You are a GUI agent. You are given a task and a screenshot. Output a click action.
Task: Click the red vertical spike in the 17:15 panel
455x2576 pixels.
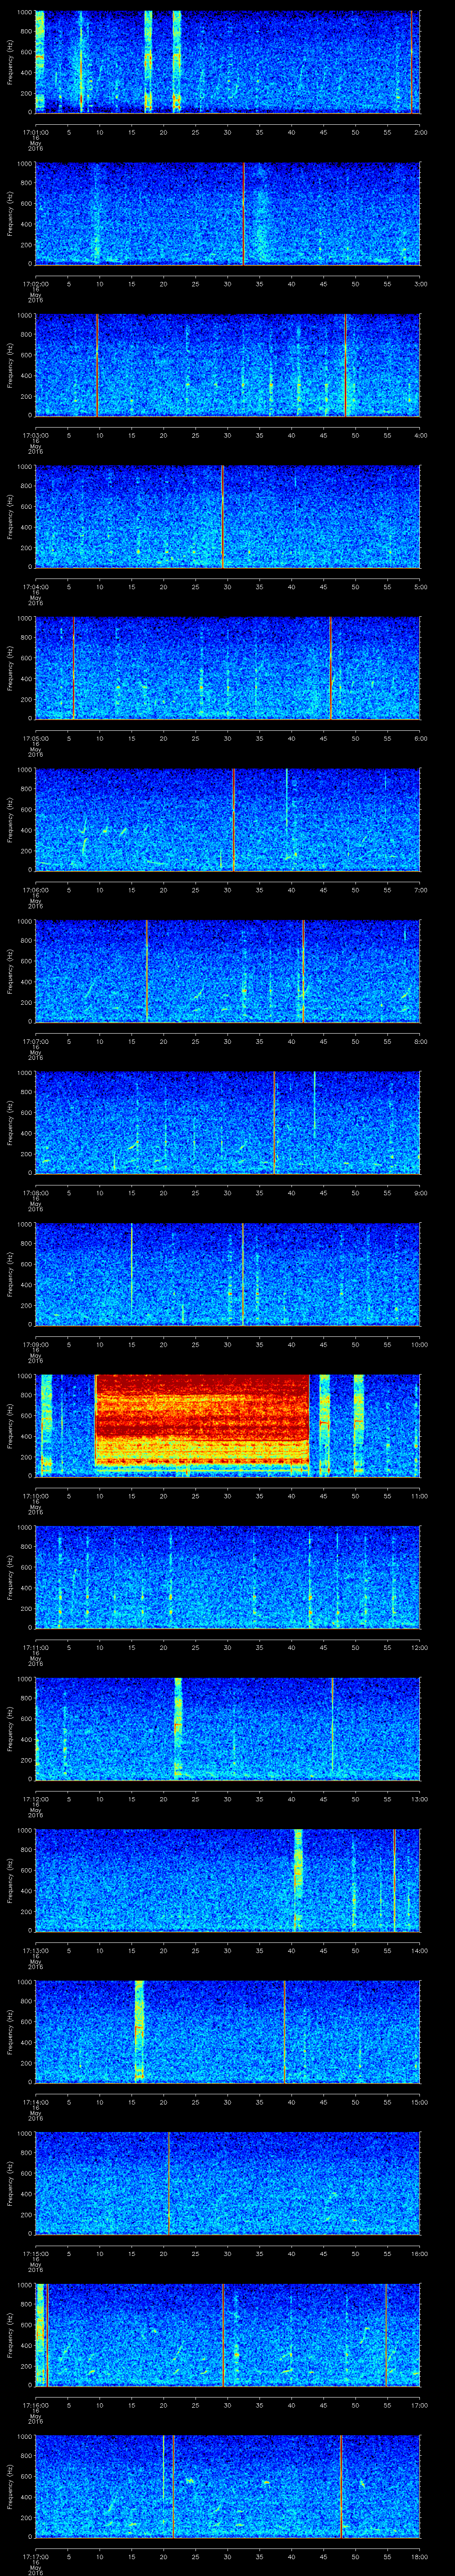pyautogui.click(x=169, y=2183)
